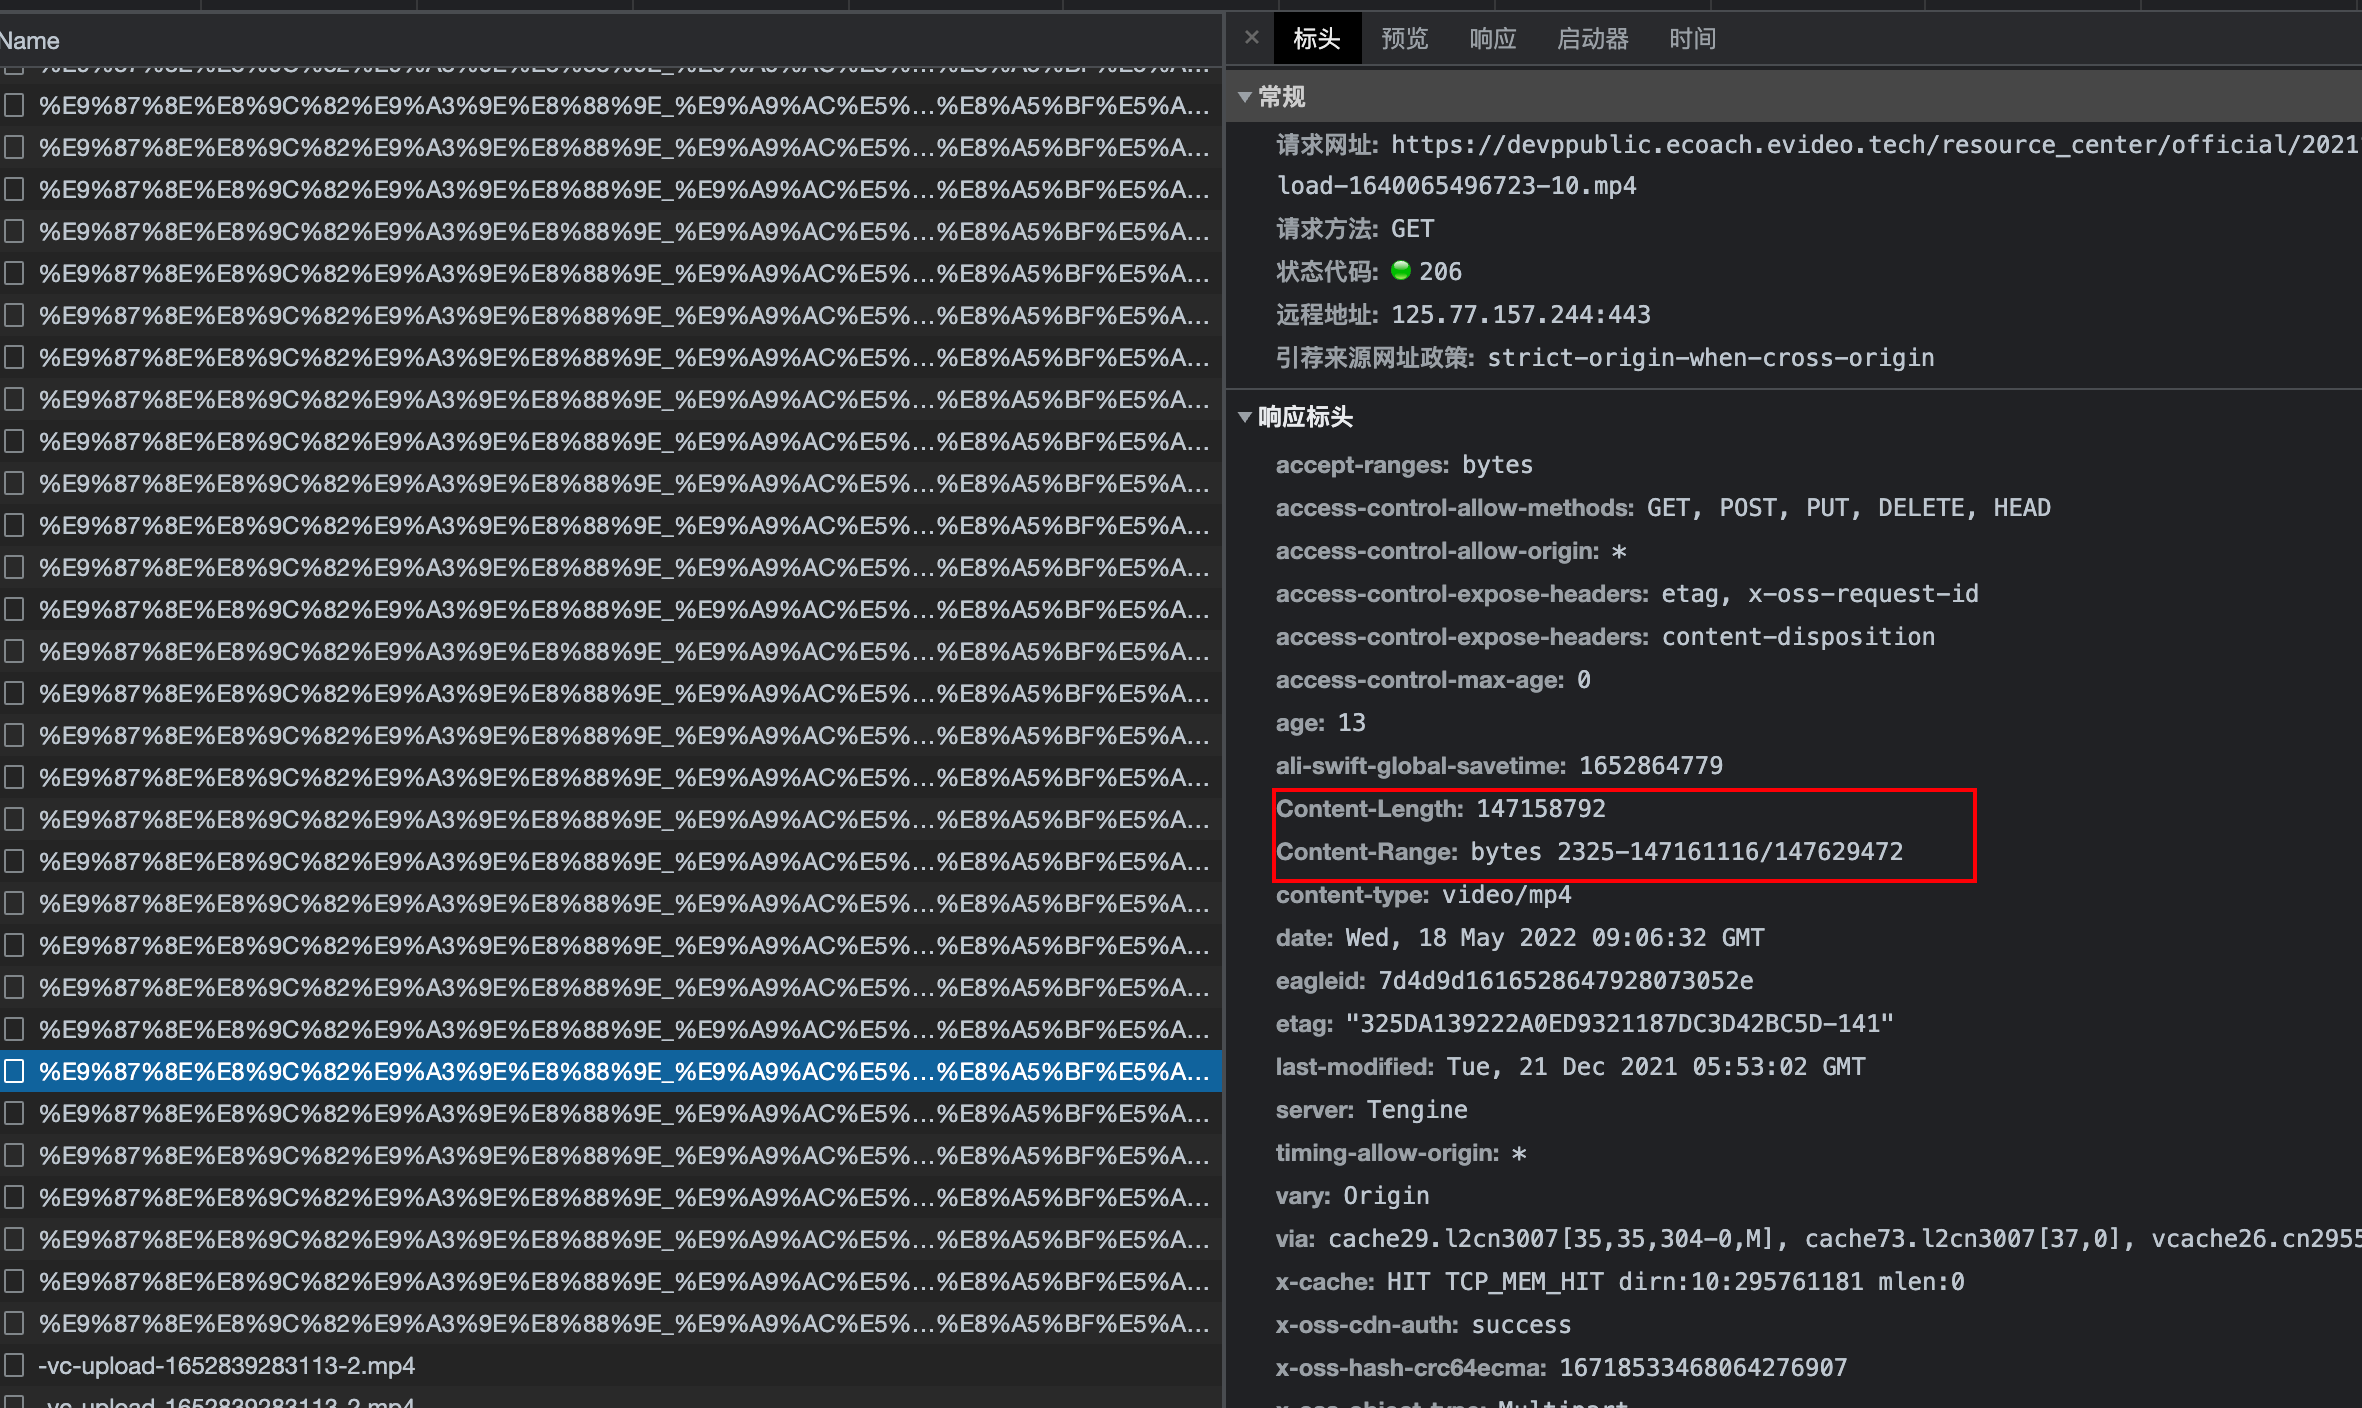Click the Content-Range header row
This screenshot has height=1408, width=2362.
(1589, 852)
